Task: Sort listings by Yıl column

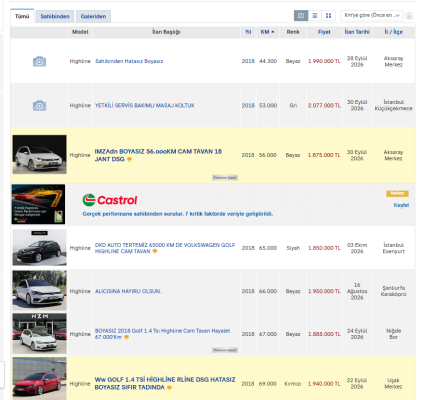Action: [248, 32]
